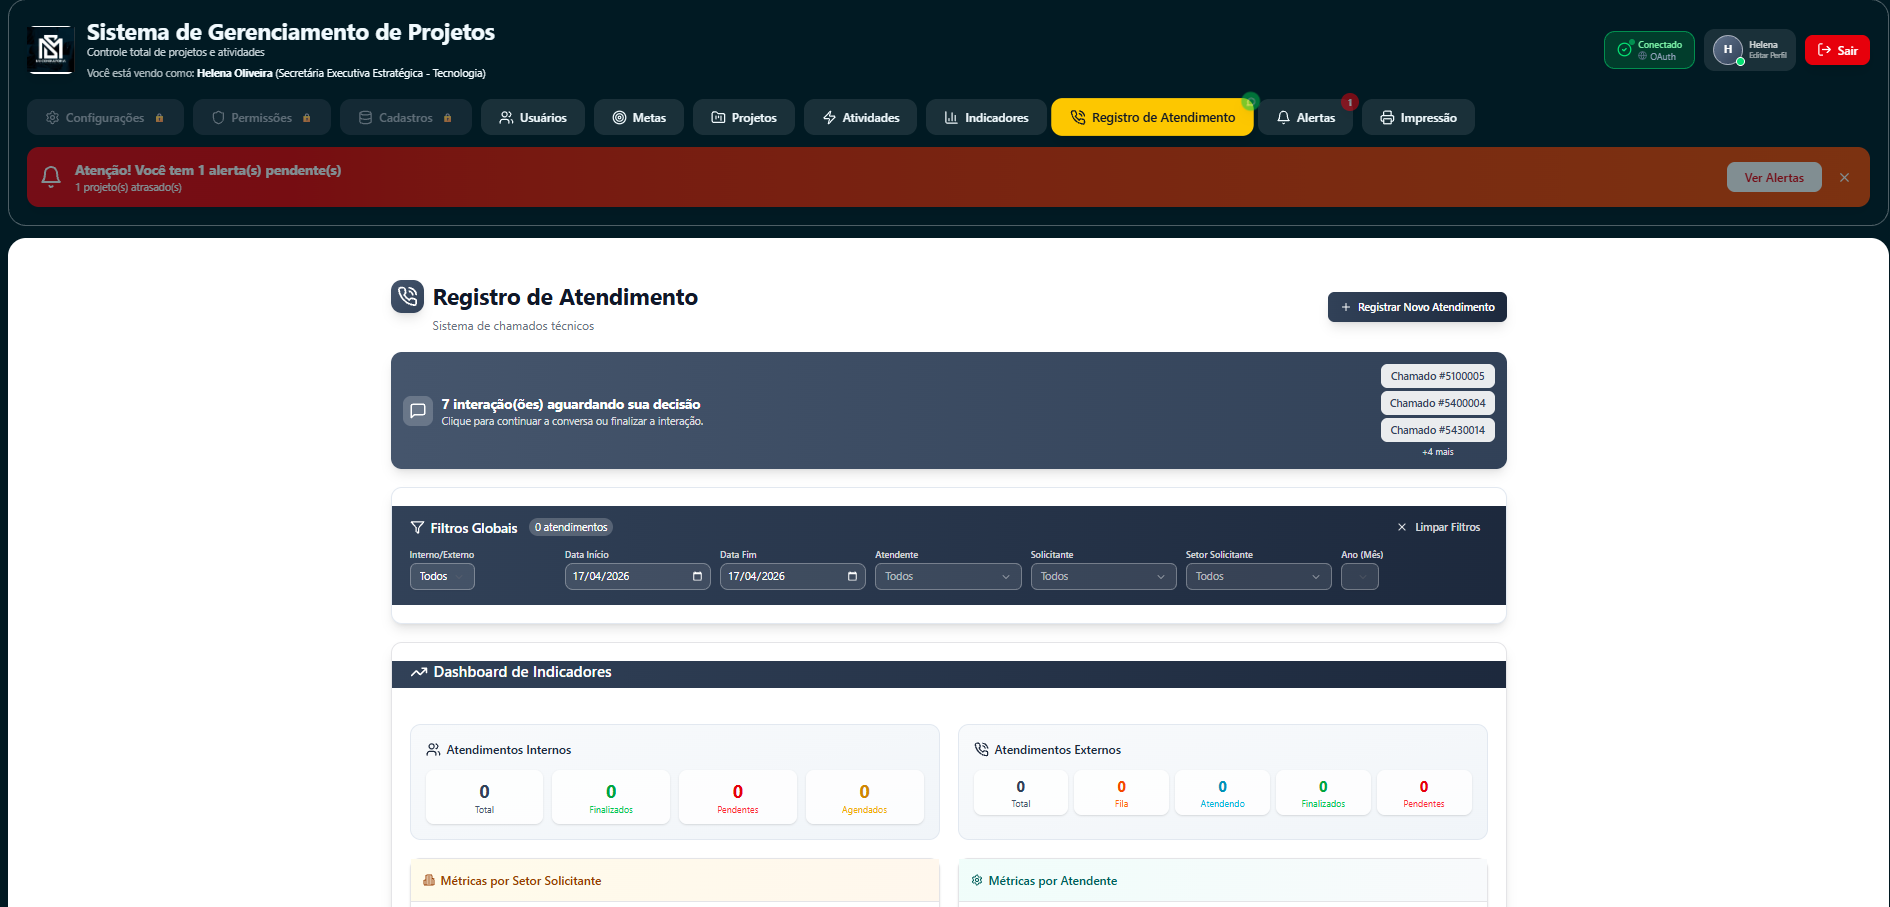This screenshot has height=907, width=1890.
Task: Open the Permissões tab
Action: click(x=262, y=117)
